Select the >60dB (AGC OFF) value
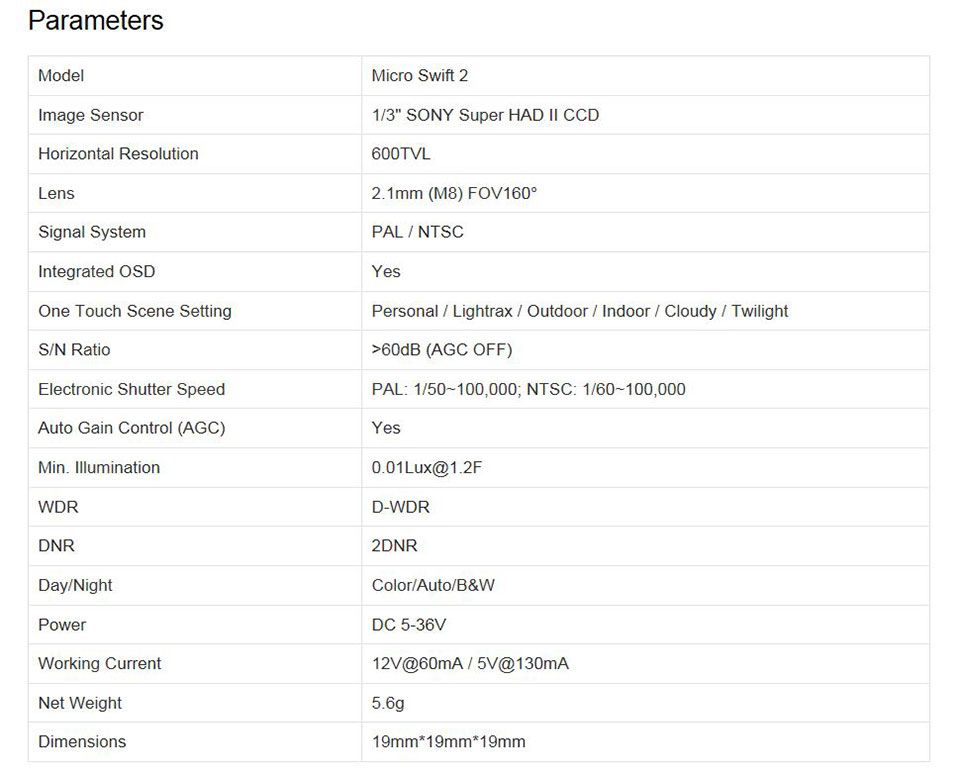The image size is (960, 775). (x=441, y=350)
